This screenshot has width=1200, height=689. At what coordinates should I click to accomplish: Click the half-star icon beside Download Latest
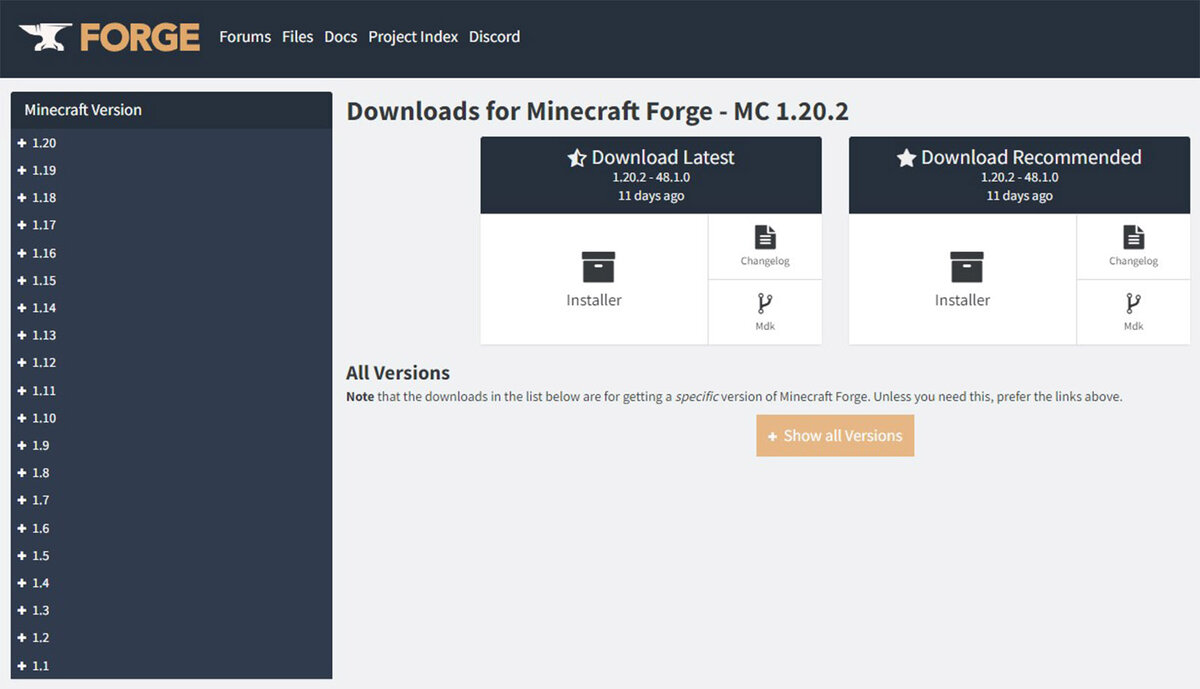click(x=577, y=158)
